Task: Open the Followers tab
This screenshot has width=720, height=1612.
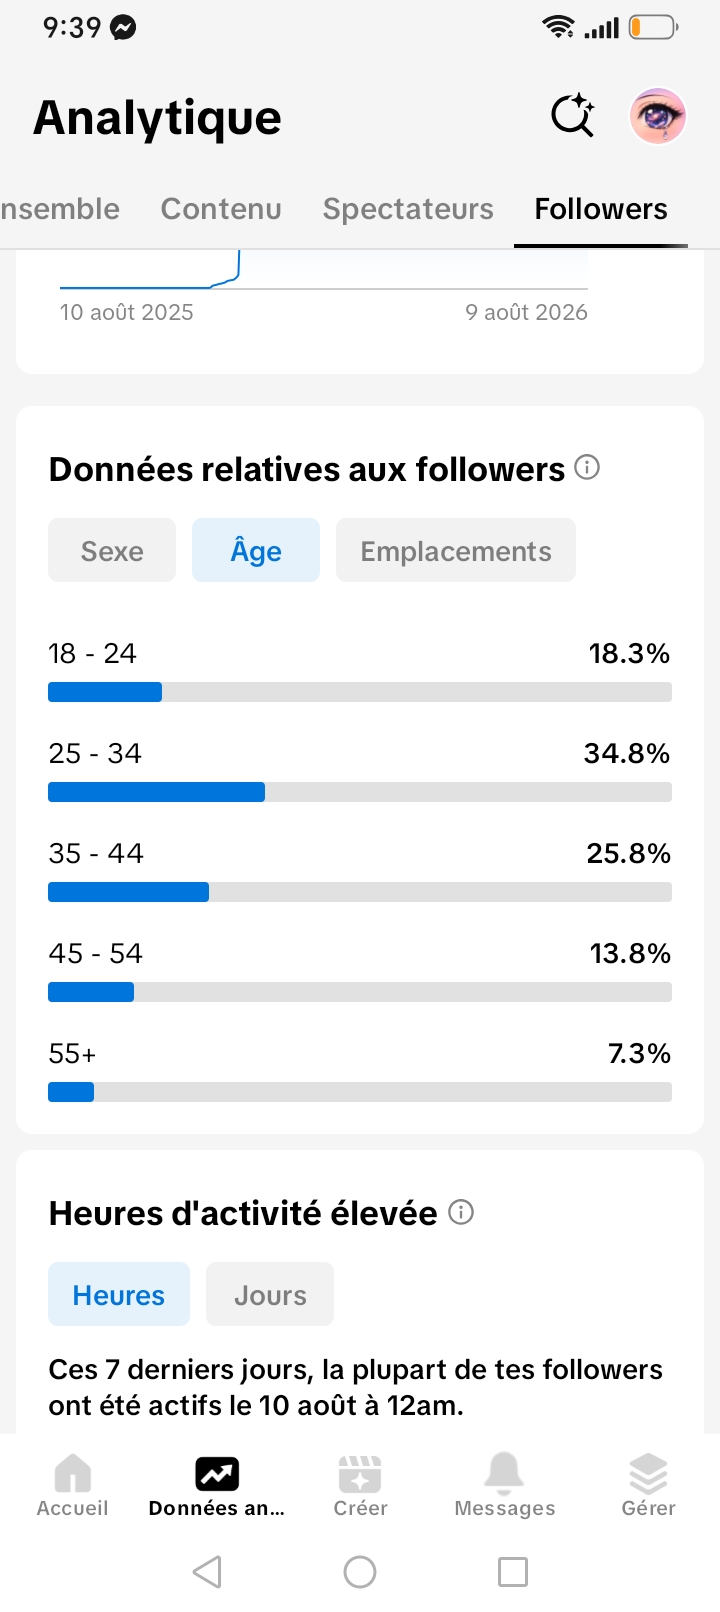Action: click(x=601, y=209)
